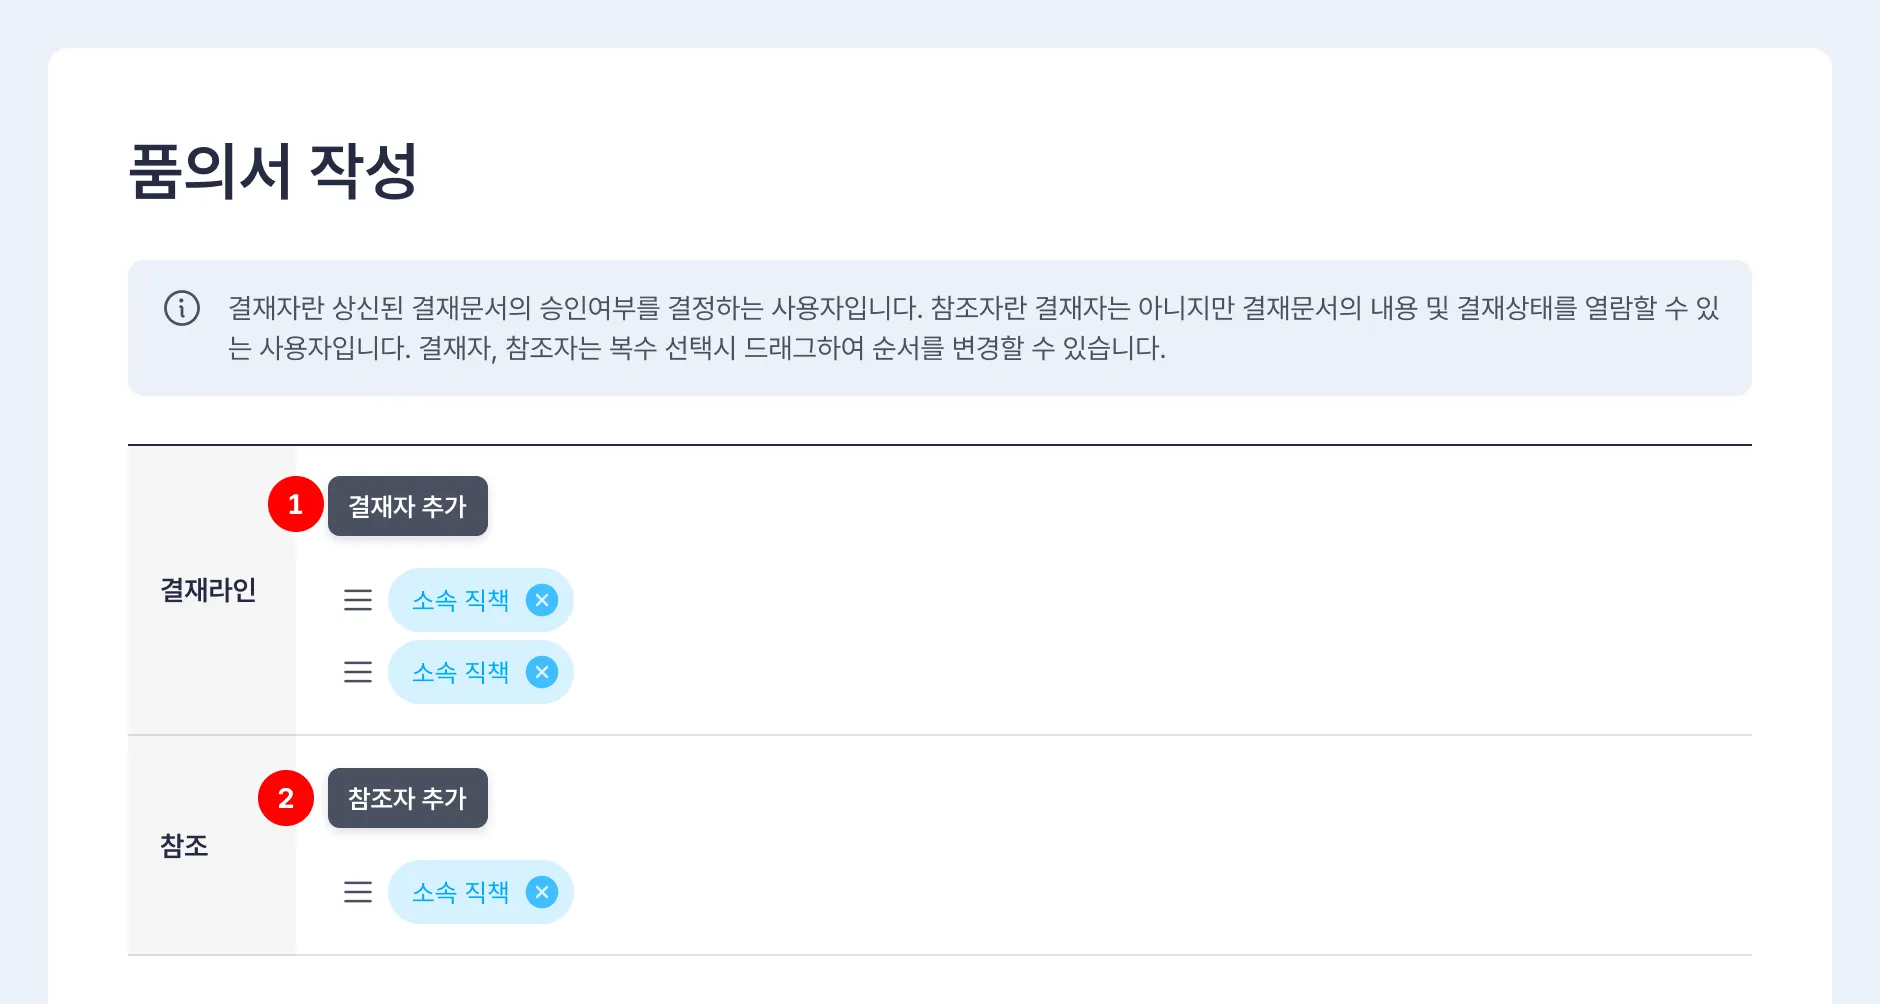The image size is (1880, 1004).
Task: Select second 소속 직책 approver chip label
Action: pos(460,672)
